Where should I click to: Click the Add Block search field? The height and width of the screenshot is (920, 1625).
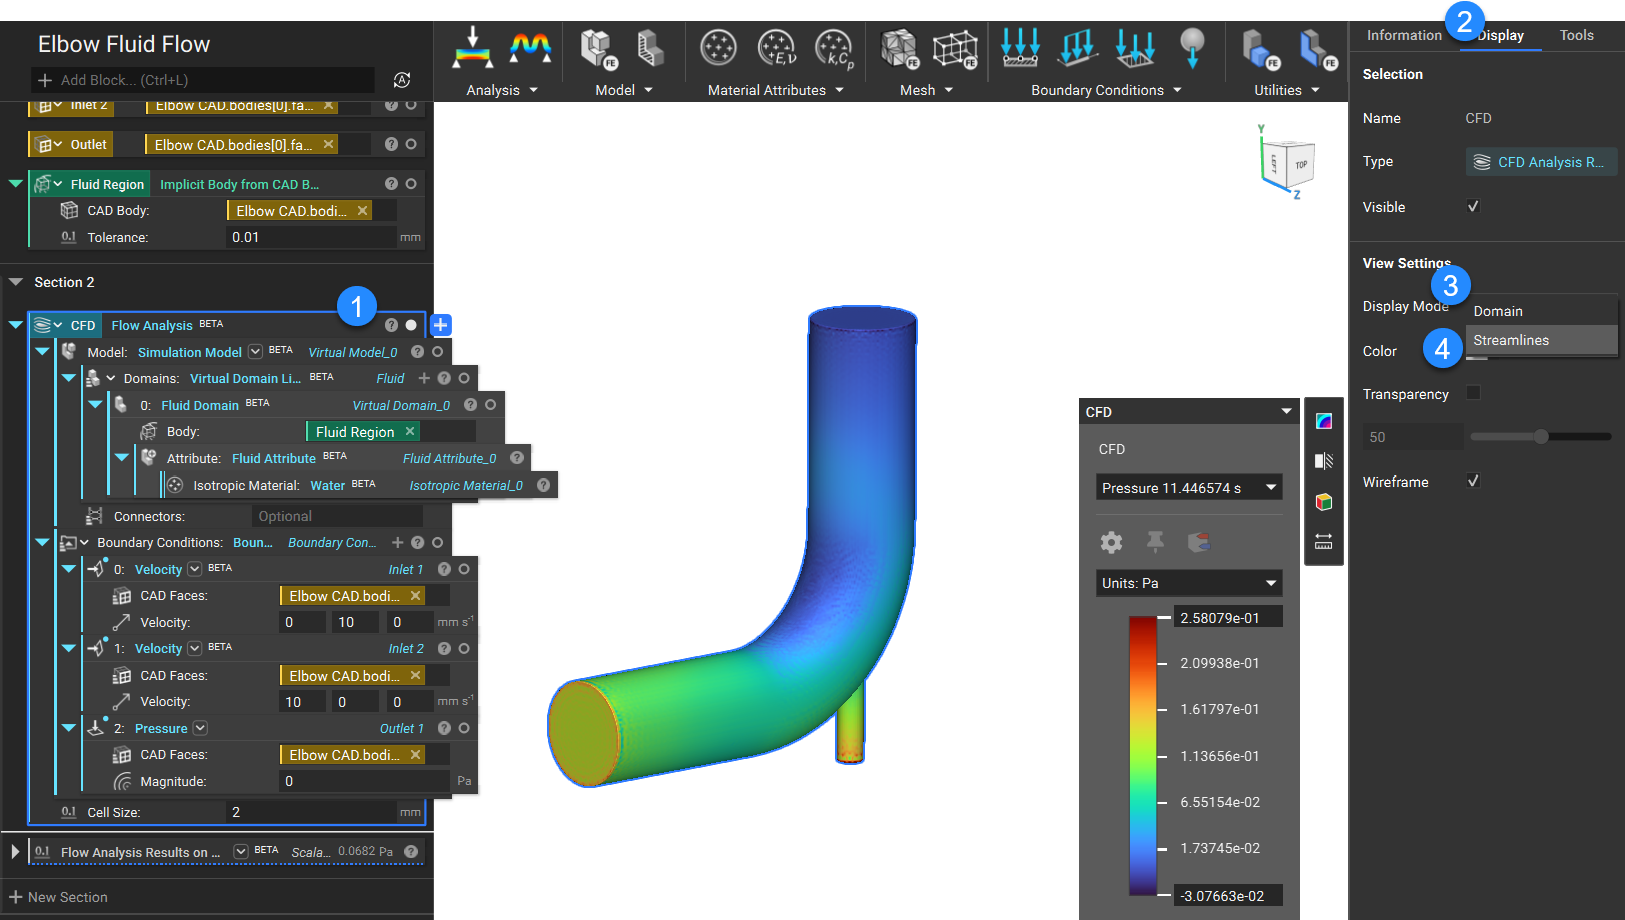205,80
